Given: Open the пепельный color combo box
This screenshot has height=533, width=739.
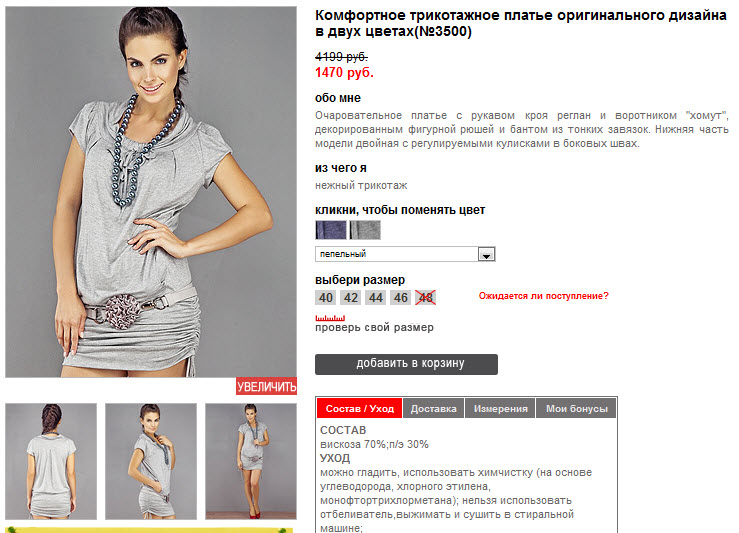Looking at the screenshot, I should point(405,254).
